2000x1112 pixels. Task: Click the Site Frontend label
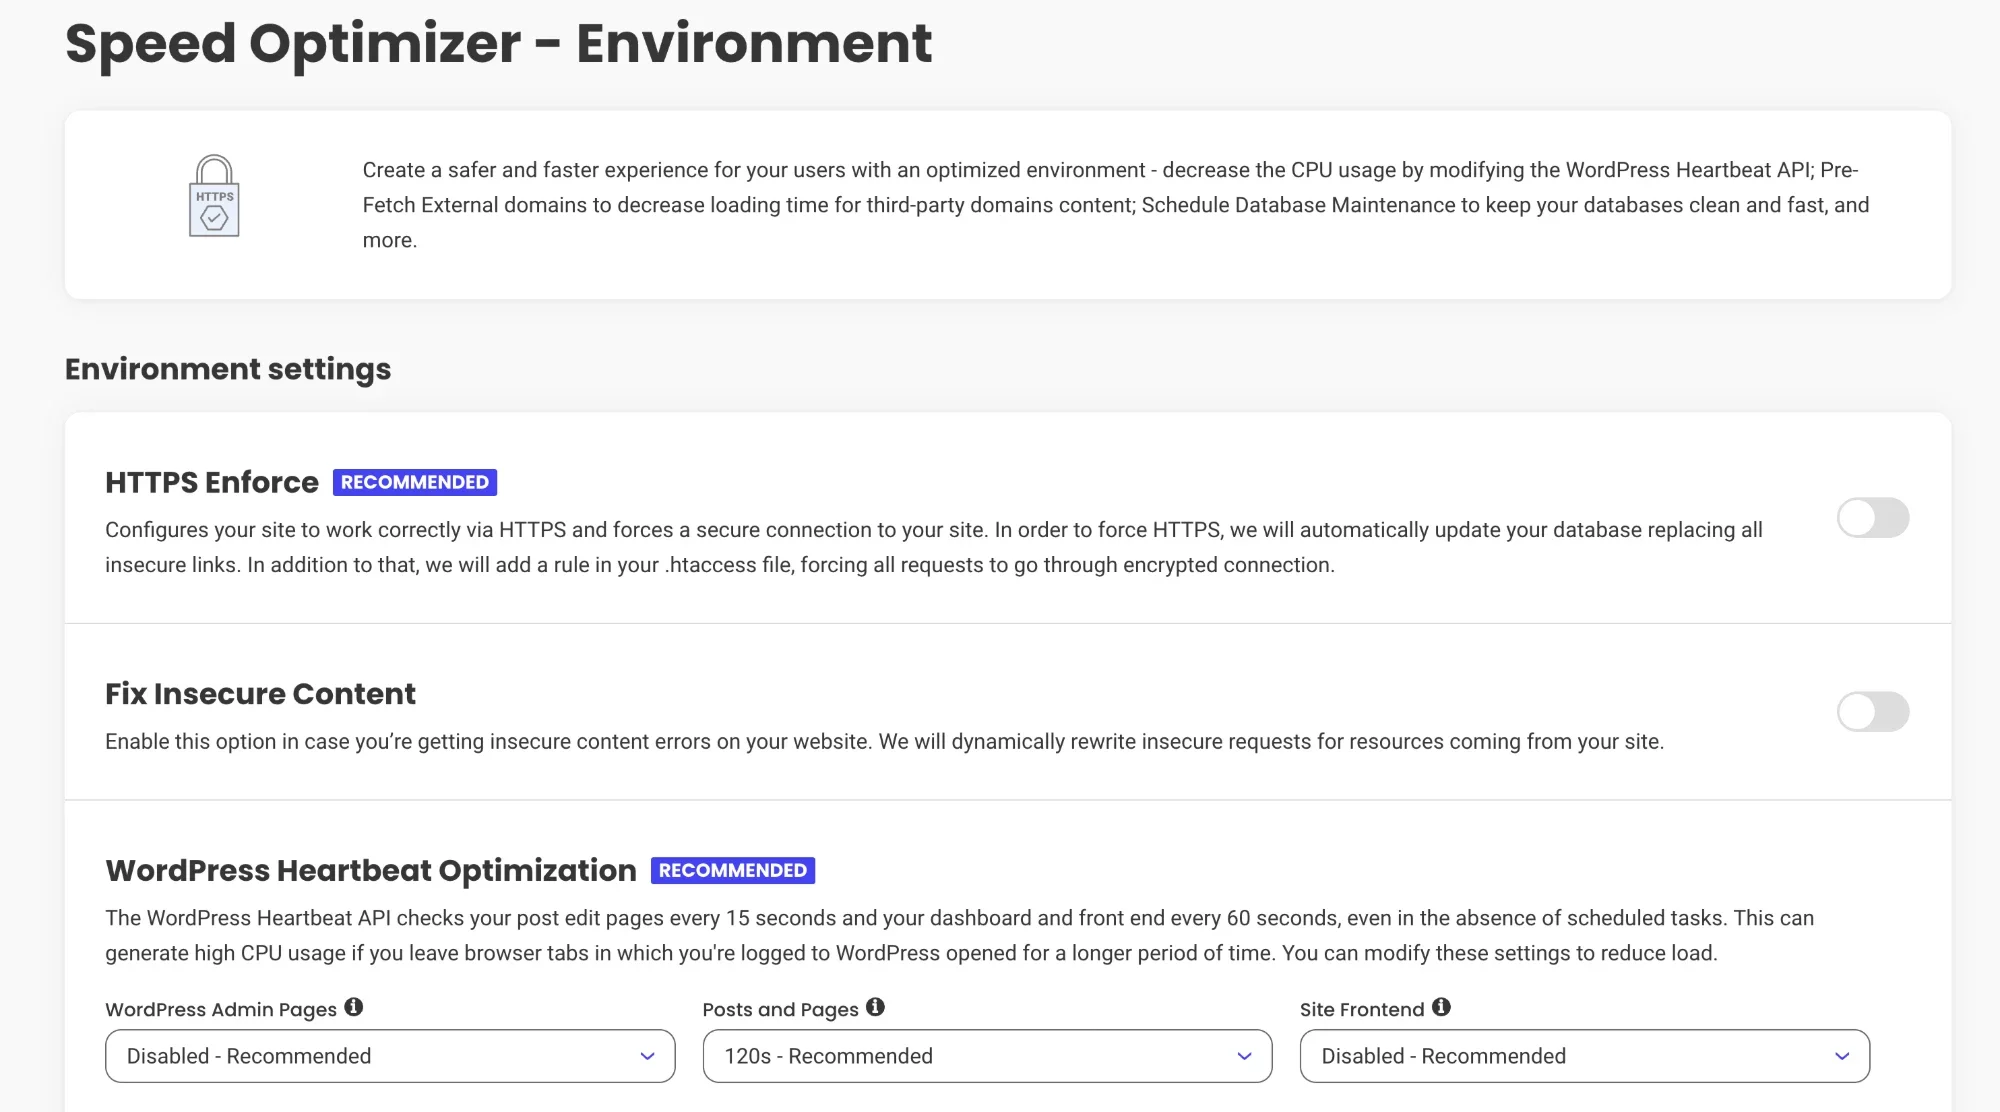pyautogui.click(x=1362, y=1009)
